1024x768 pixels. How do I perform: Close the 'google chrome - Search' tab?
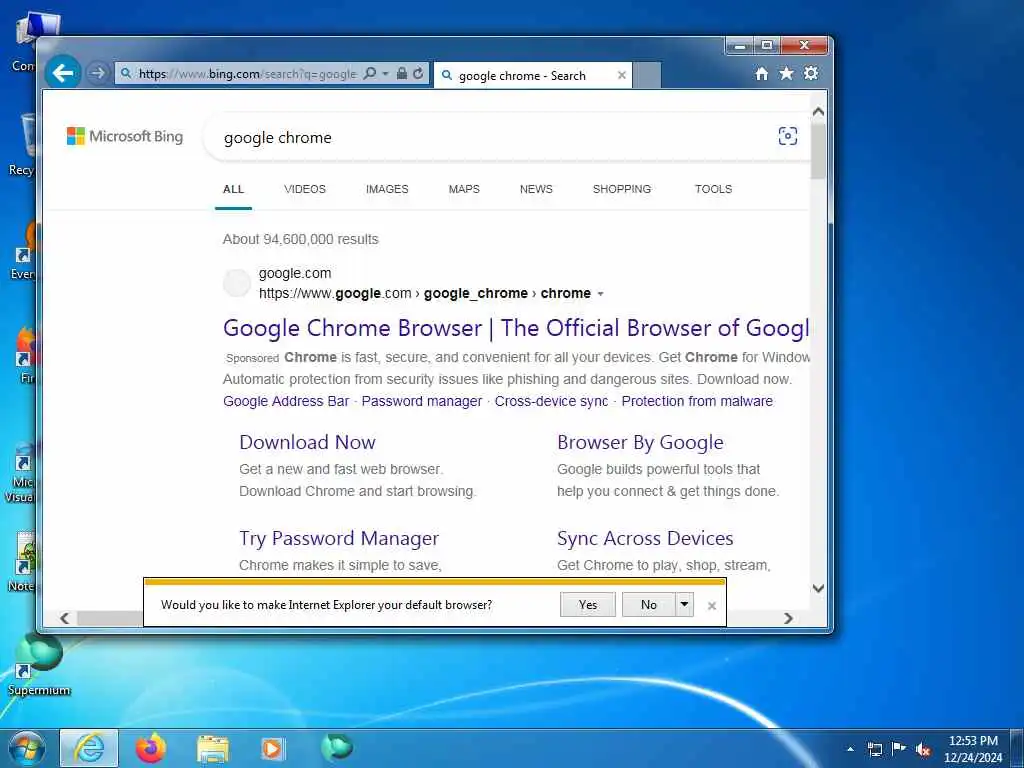coord(622,75)
